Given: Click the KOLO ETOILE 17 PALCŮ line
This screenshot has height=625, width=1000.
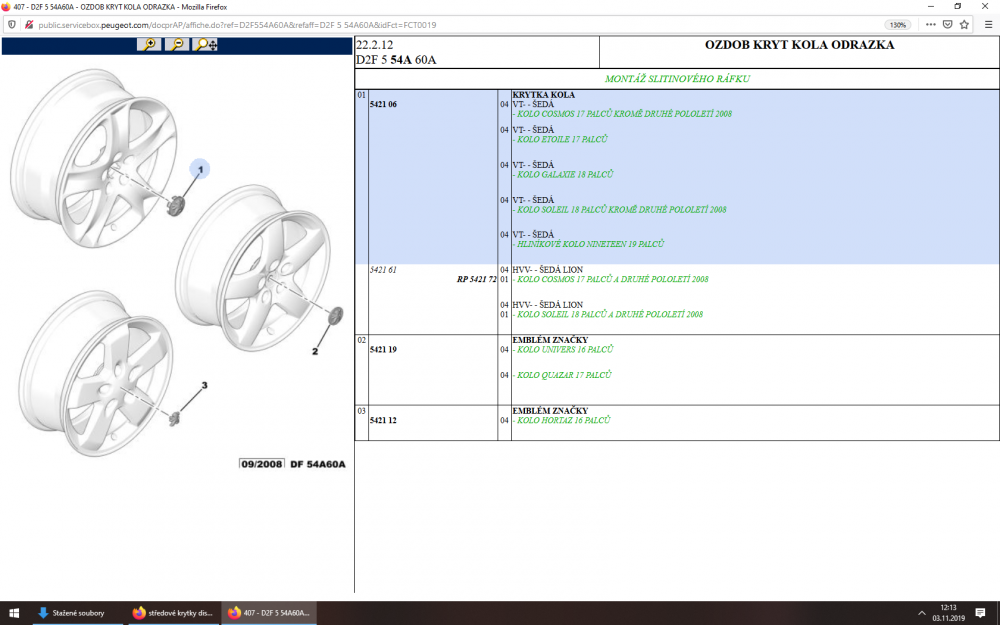Looking at the screenshot, I should (561, 139).
